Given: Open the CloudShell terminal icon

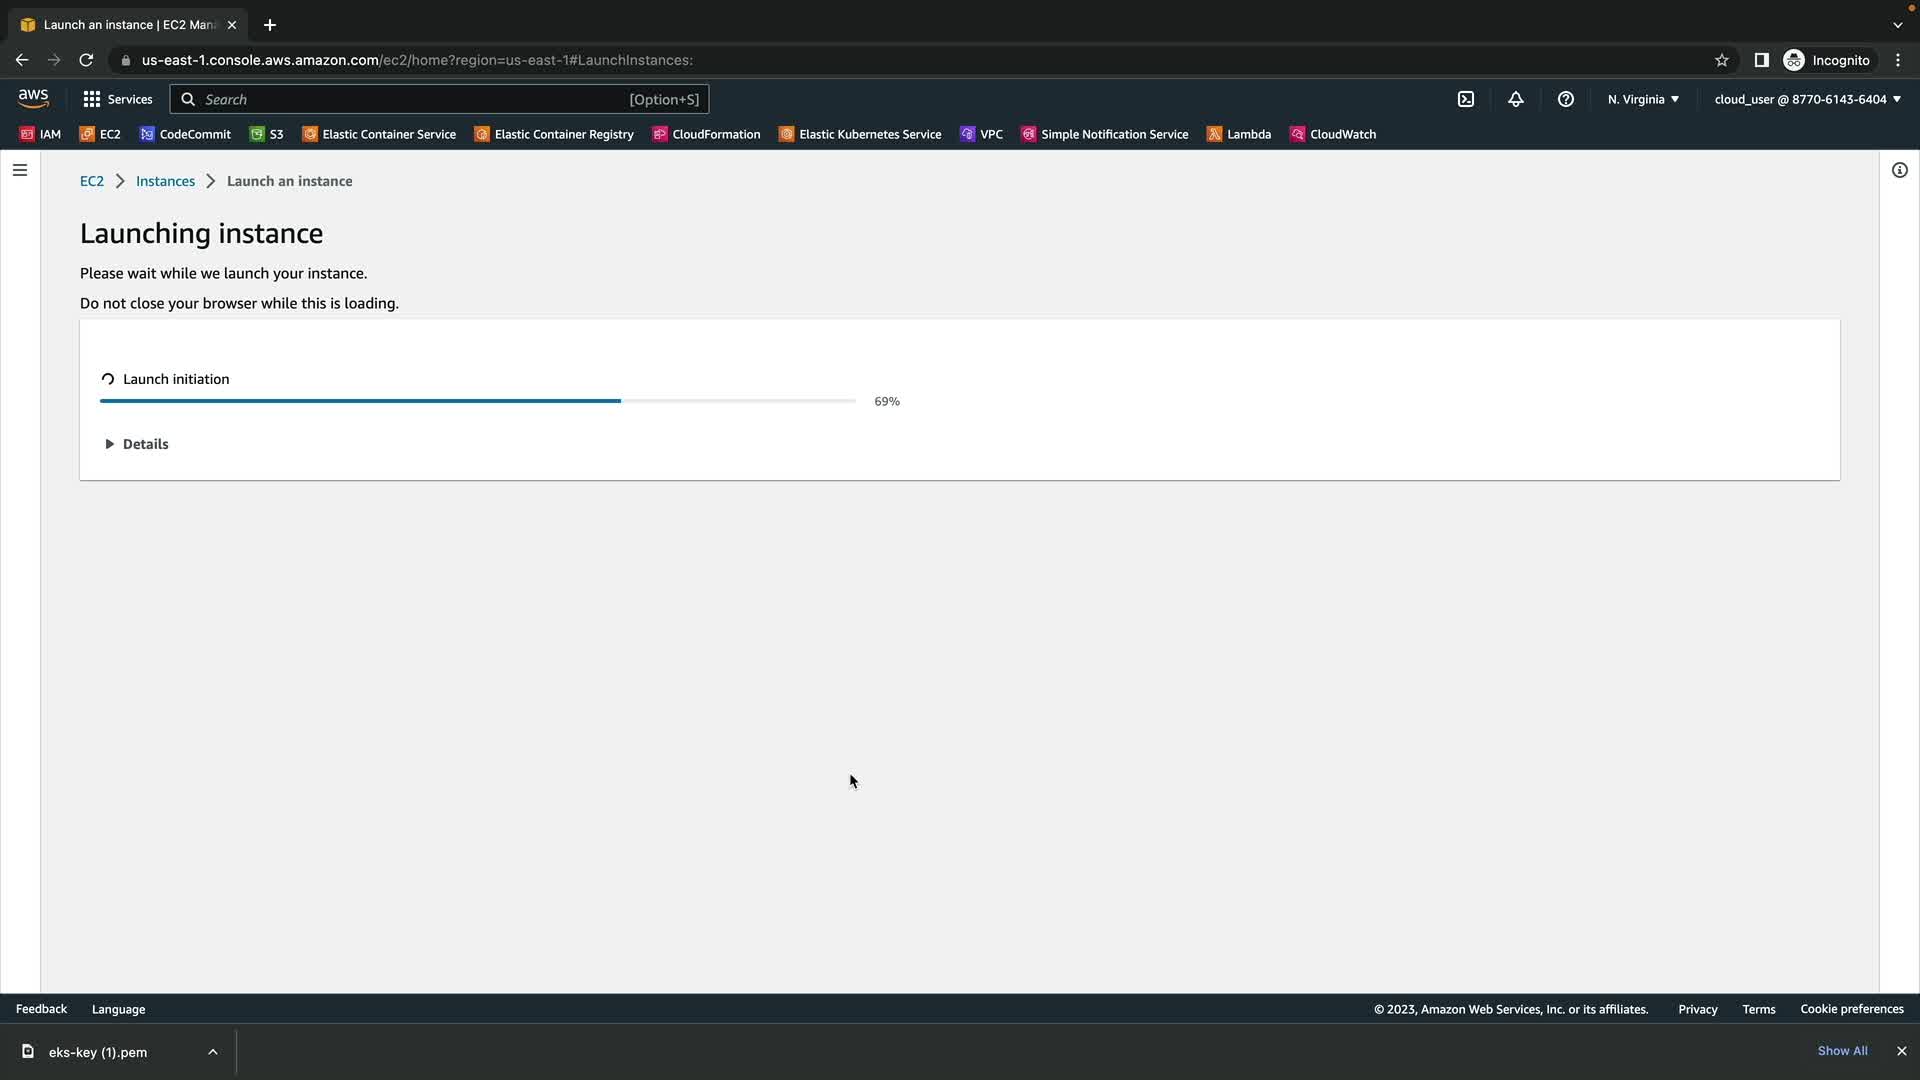Looking at the screenshot, I should tap(1465, 99).
